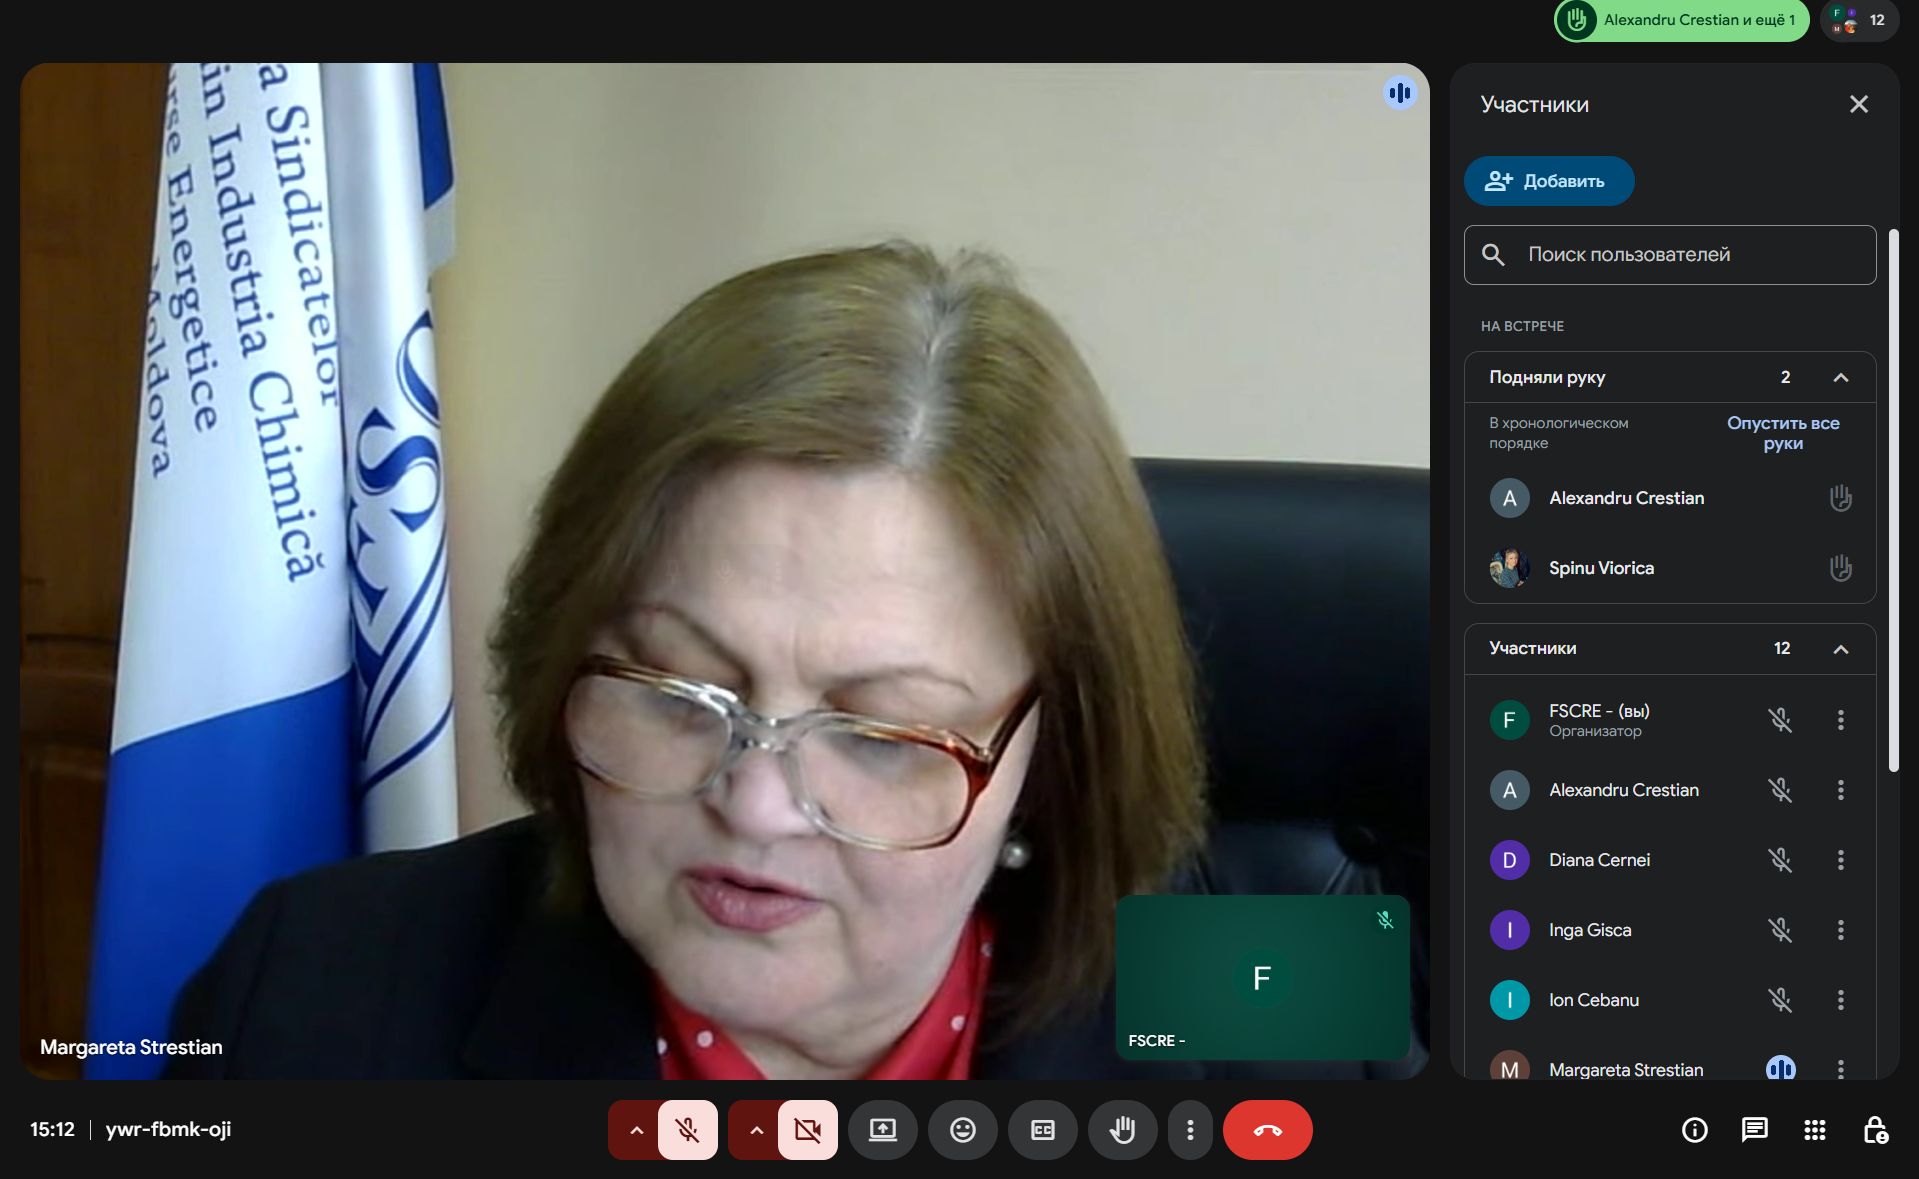Viewport: 1919px width, 1179px height.
Task: Open host controls lock icon
Action: [x=1874, y=1130]
